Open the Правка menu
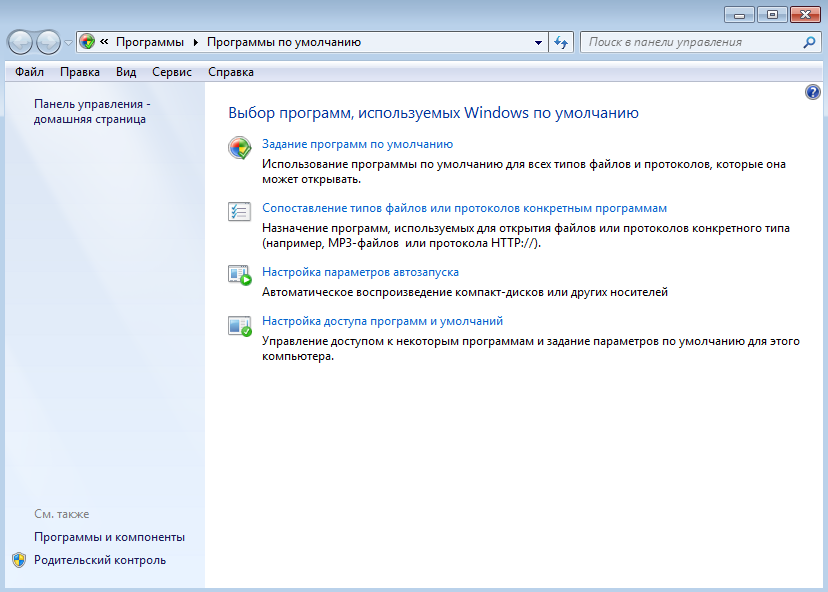 click(x=80, y=72)
